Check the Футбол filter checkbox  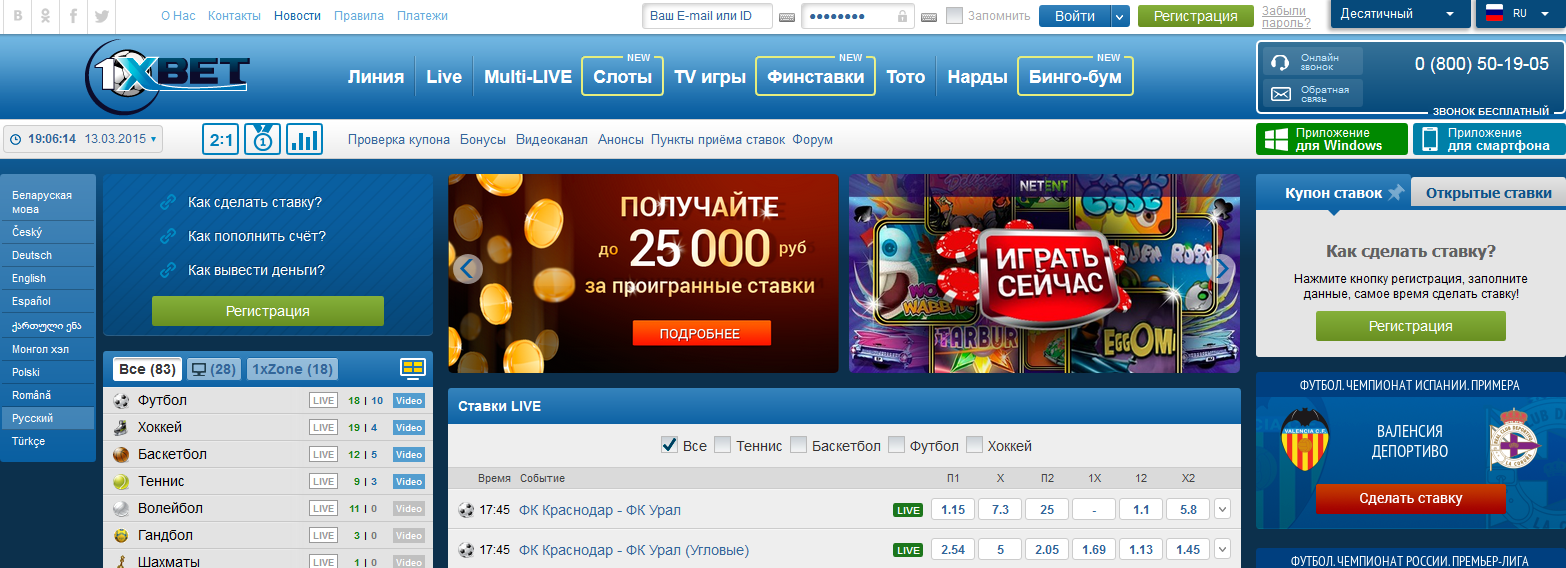[x=896, y=445]
